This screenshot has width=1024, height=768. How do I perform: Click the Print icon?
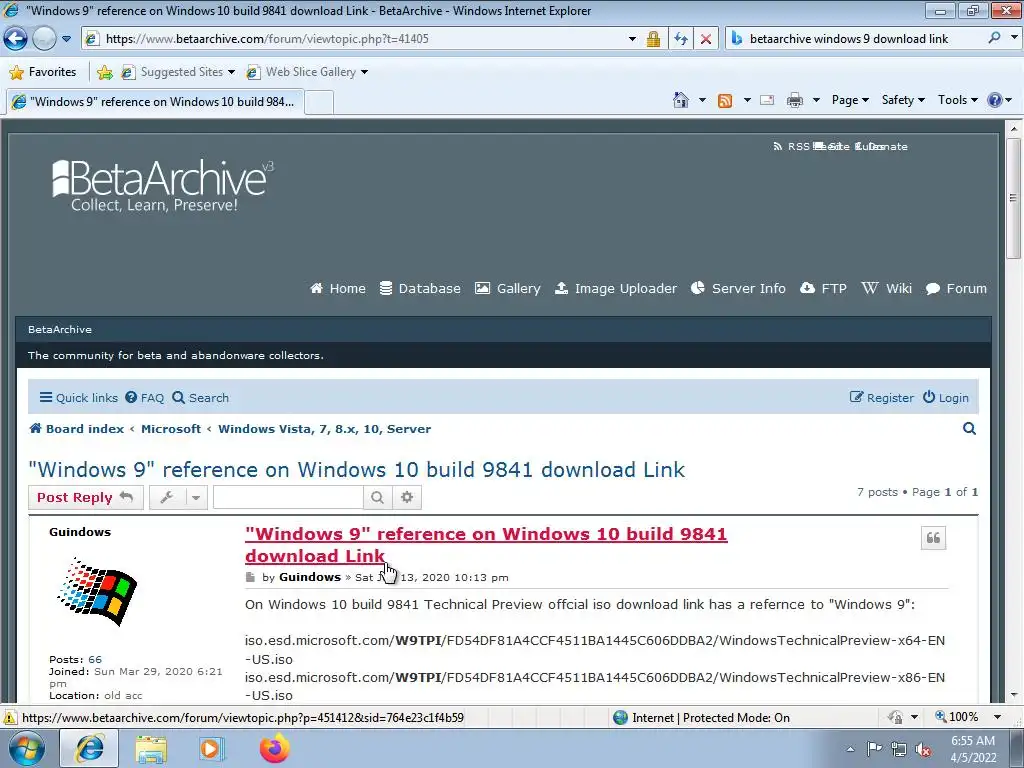pyautogui.click(x=795, y=101)
